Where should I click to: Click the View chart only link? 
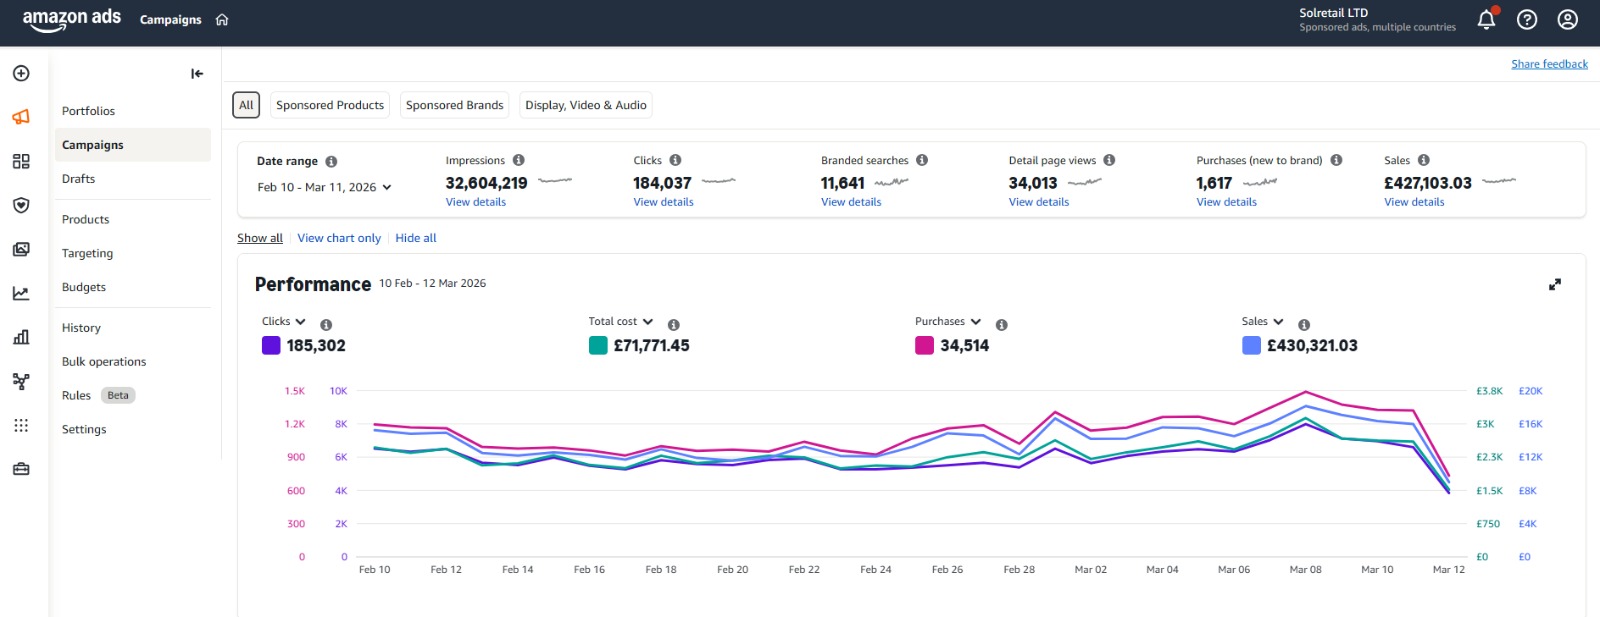[x=339, y=238]
